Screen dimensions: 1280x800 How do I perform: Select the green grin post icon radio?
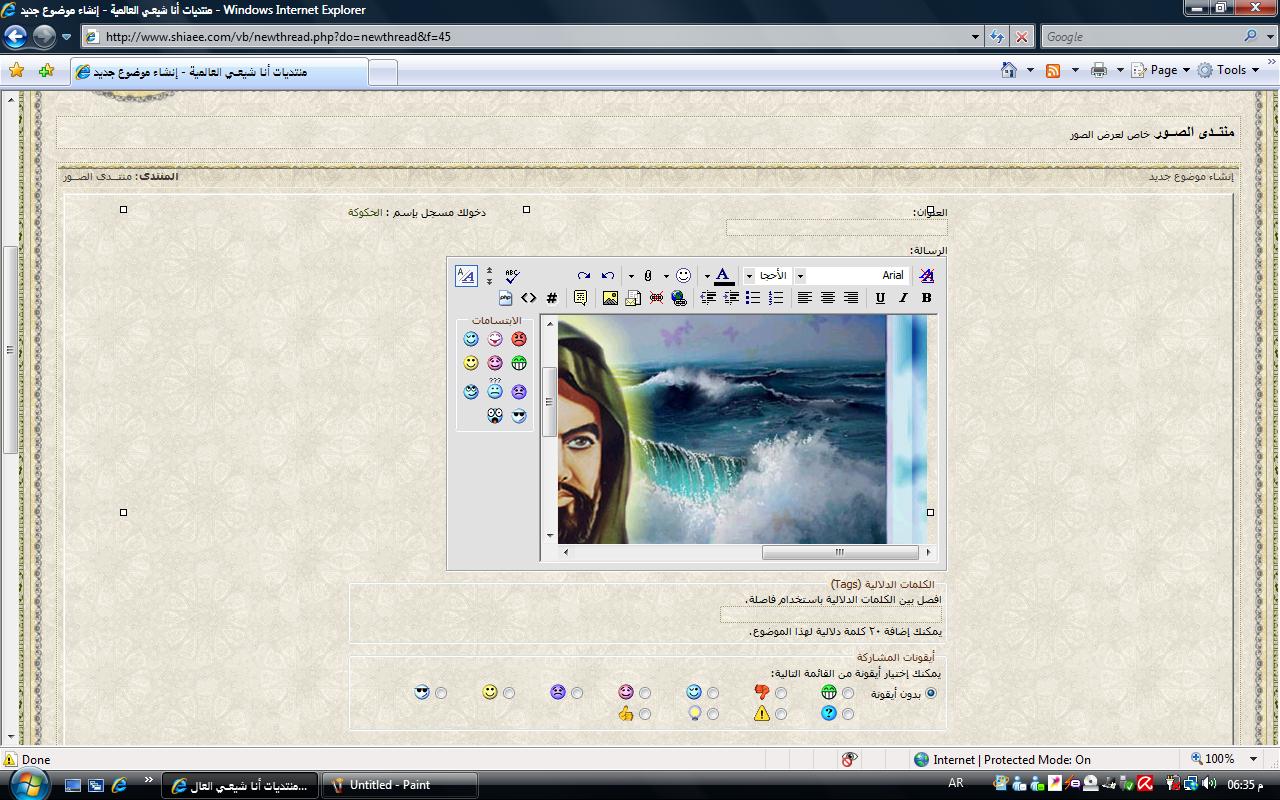point(848,693)
